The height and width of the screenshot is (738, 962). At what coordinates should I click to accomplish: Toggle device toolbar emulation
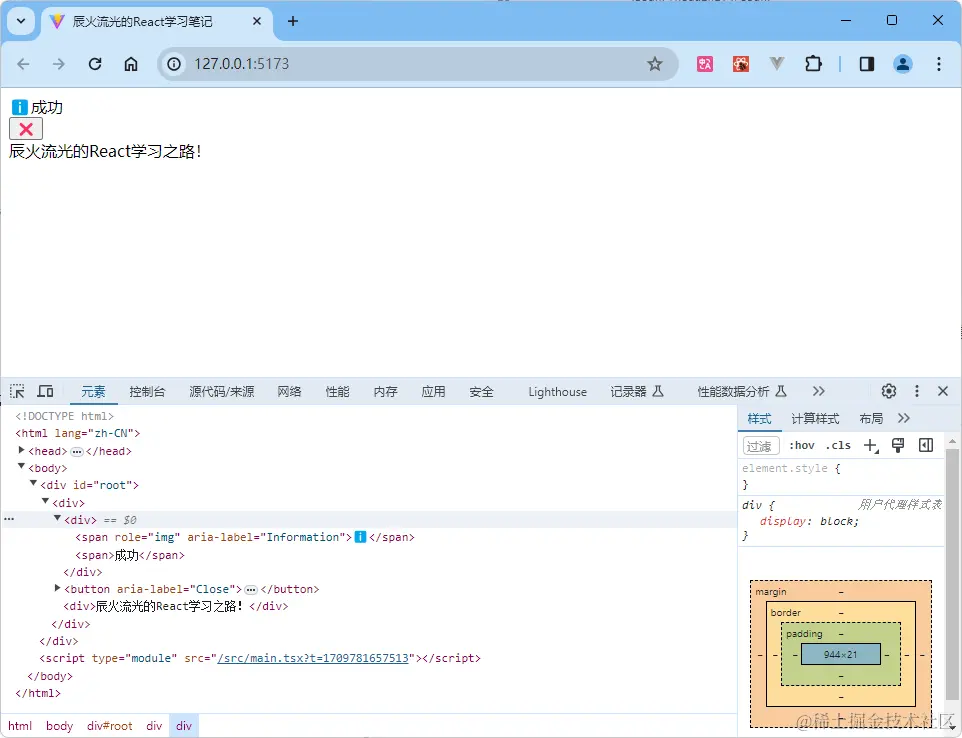[45, 391]
